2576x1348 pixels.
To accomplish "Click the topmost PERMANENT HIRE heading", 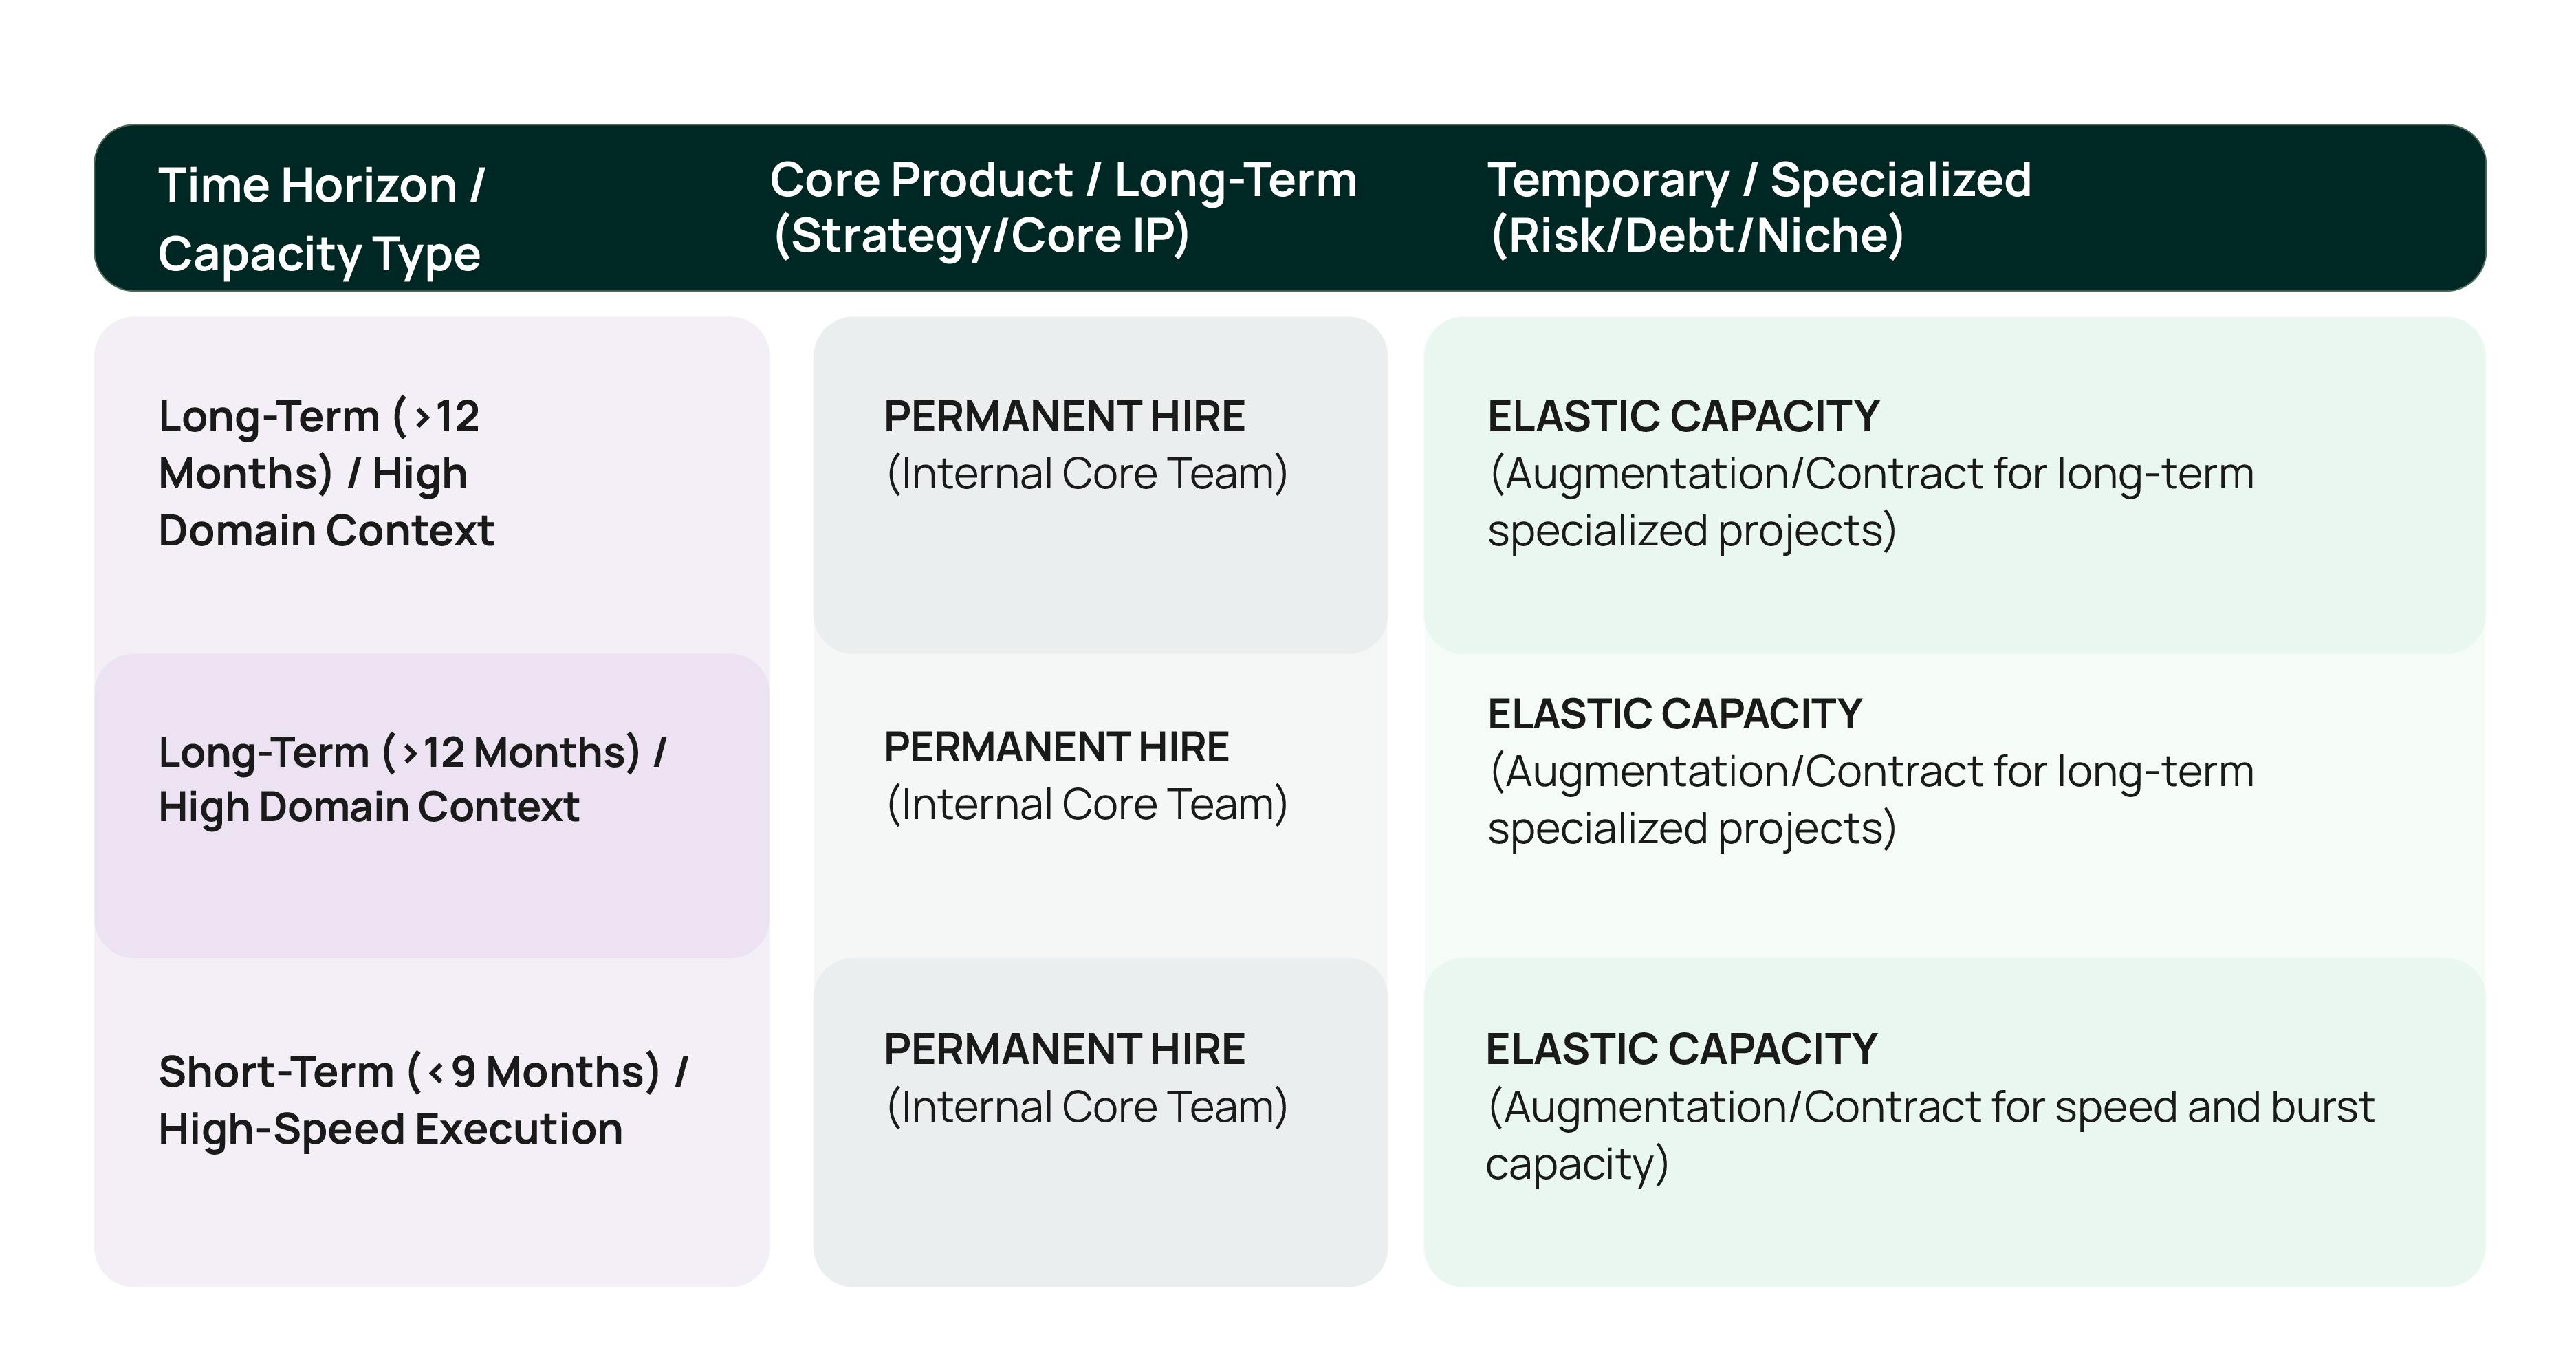I will [1064, 417].
